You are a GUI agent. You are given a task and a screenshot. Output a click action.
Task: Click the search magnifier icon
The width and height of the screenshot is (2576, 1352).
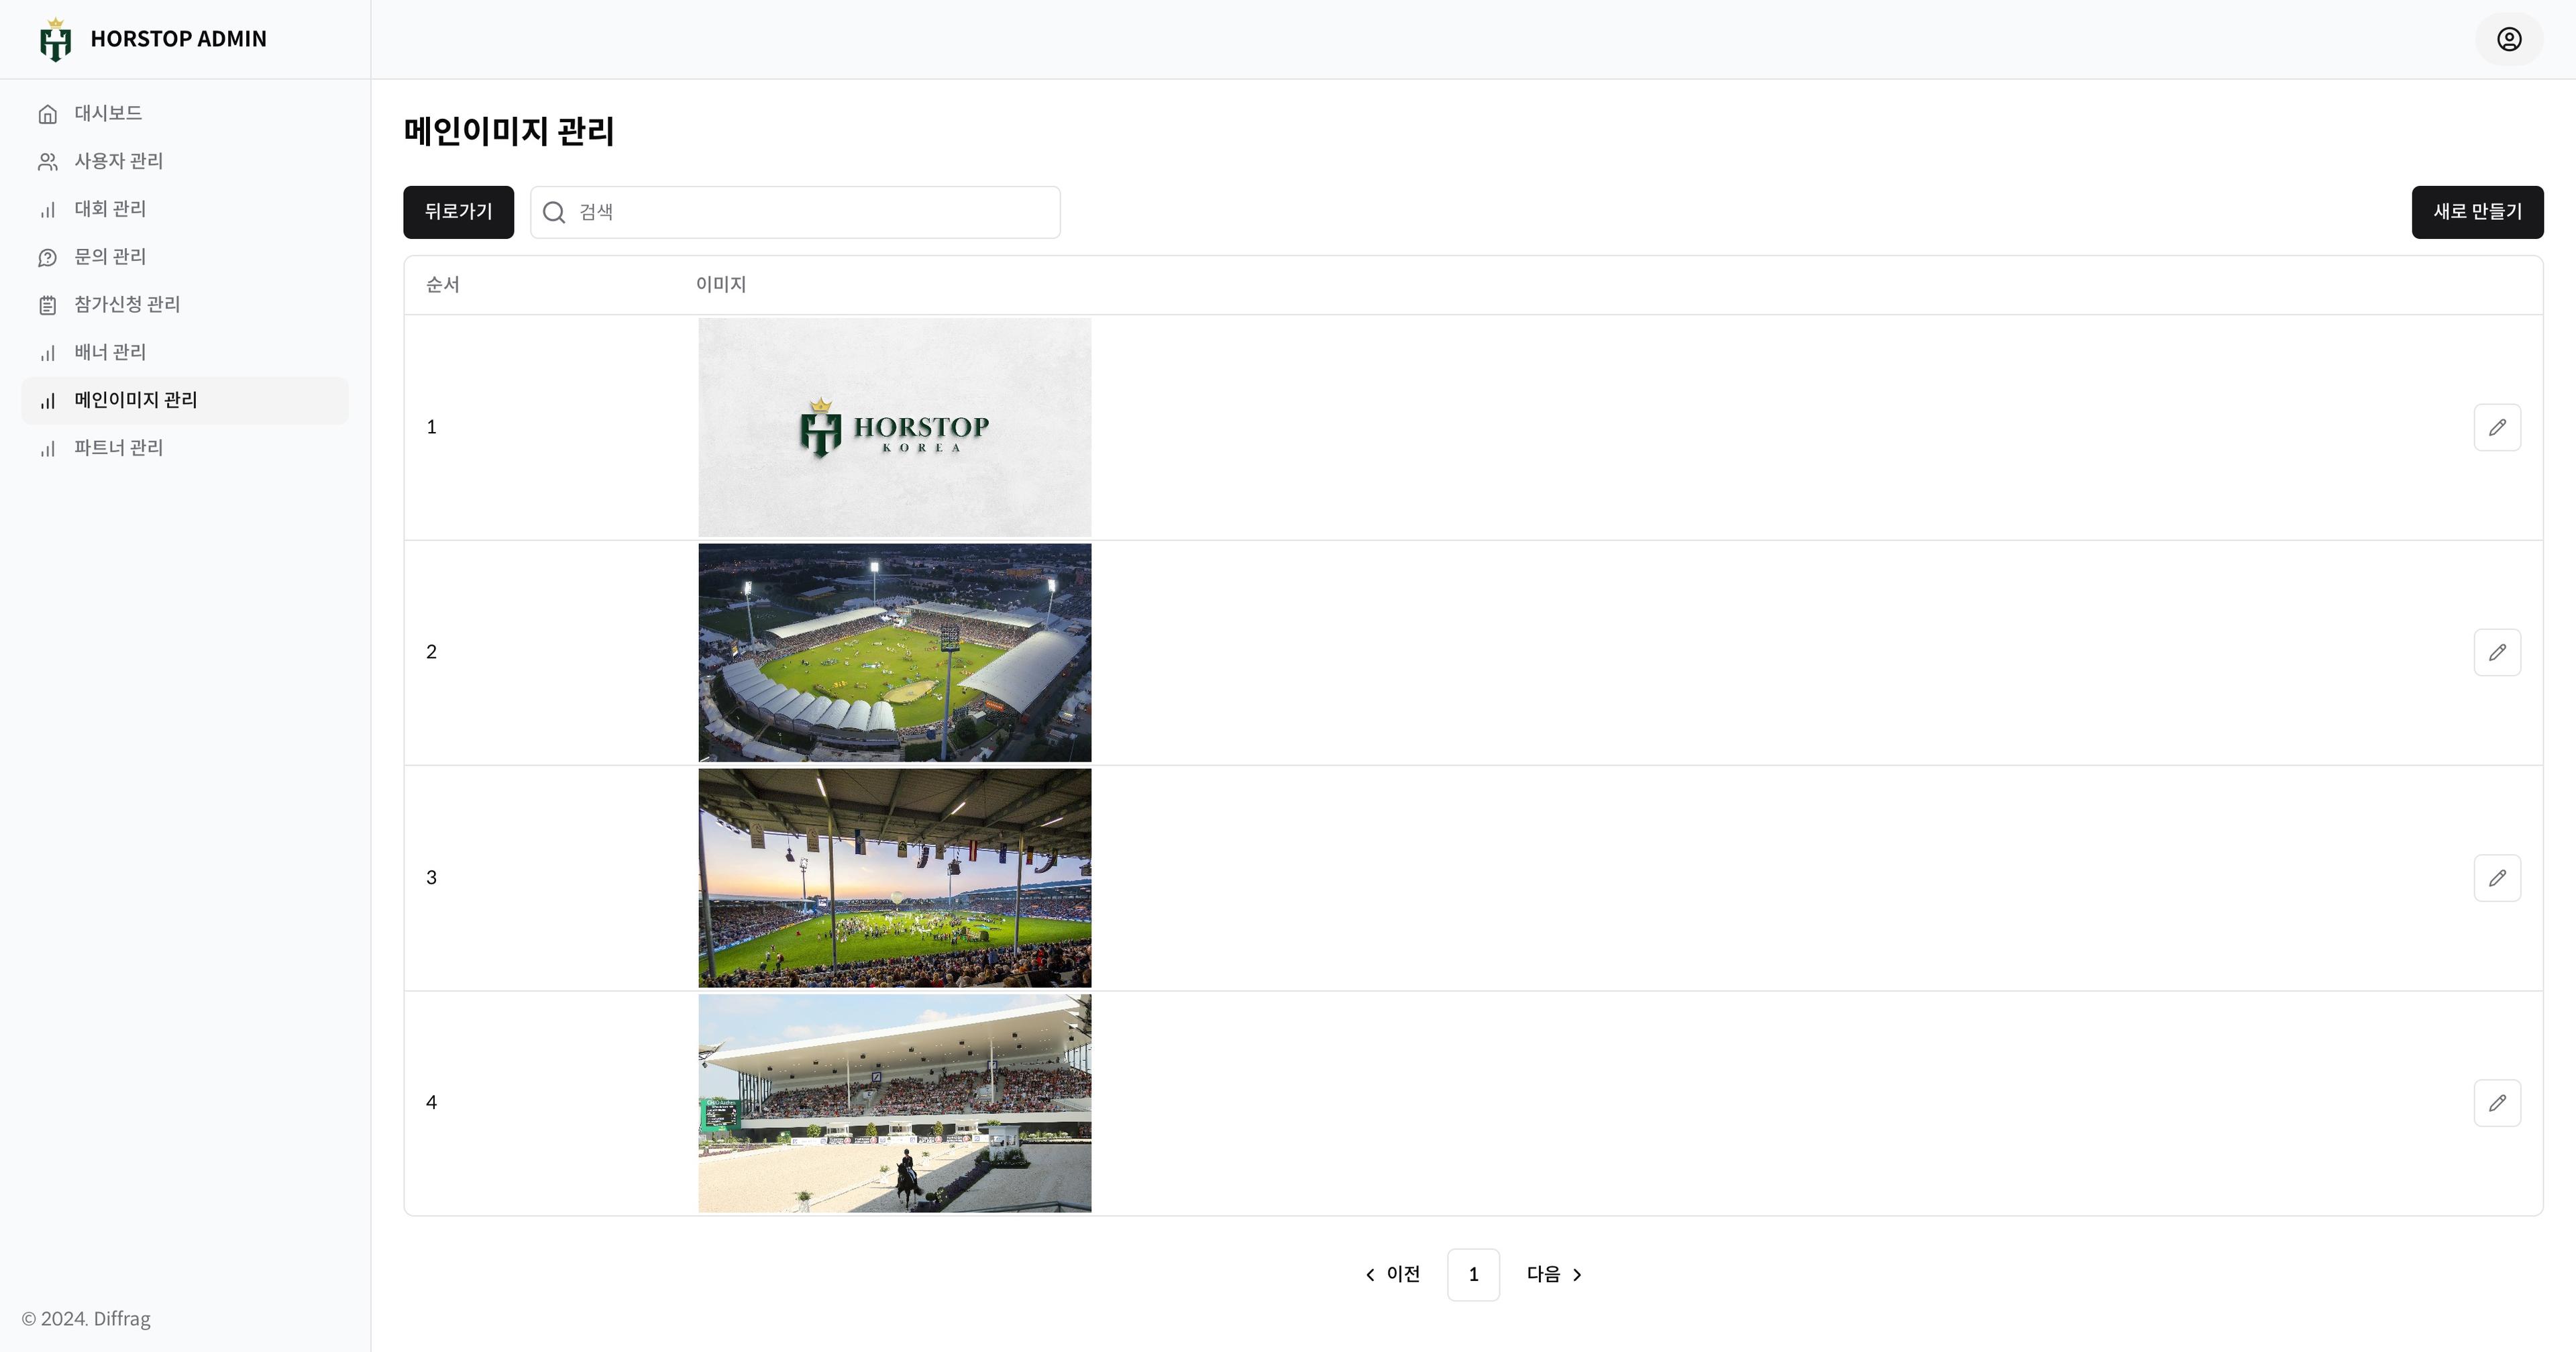pos(554,212)
